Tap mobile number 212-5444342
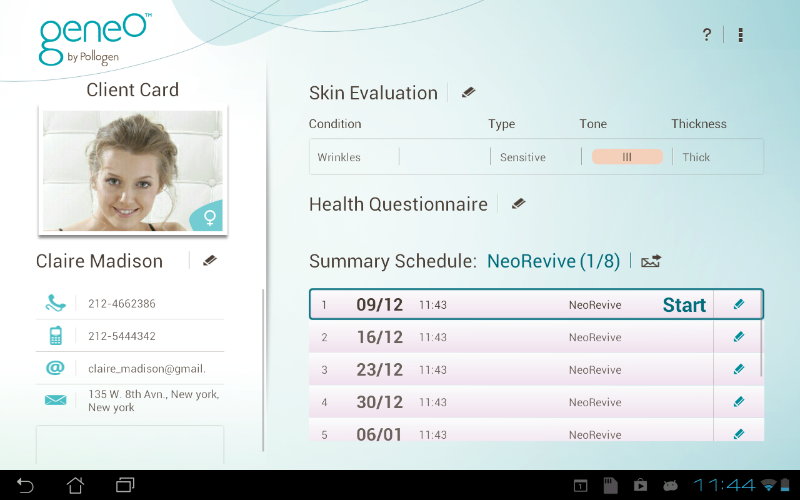This screenshot has width=800, height=500. (122, 336)
